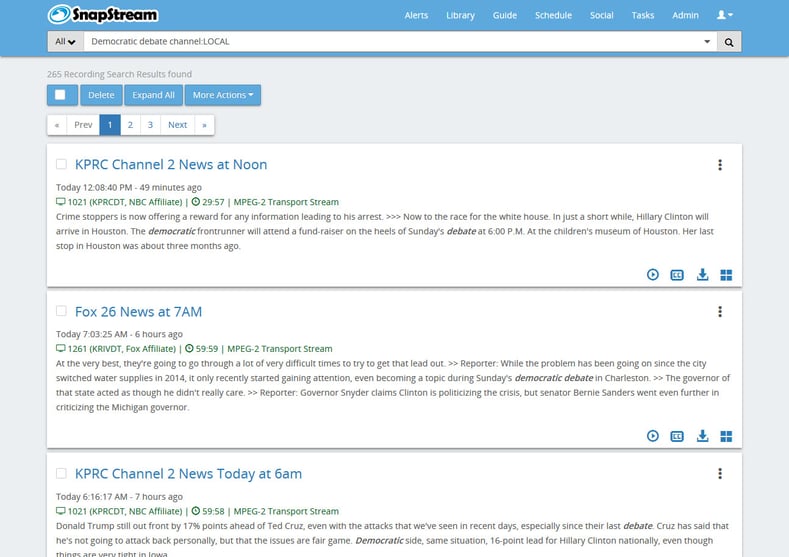
Task: Open closed captions for KPRC News at Noon
Action: [x=677, y=275]
